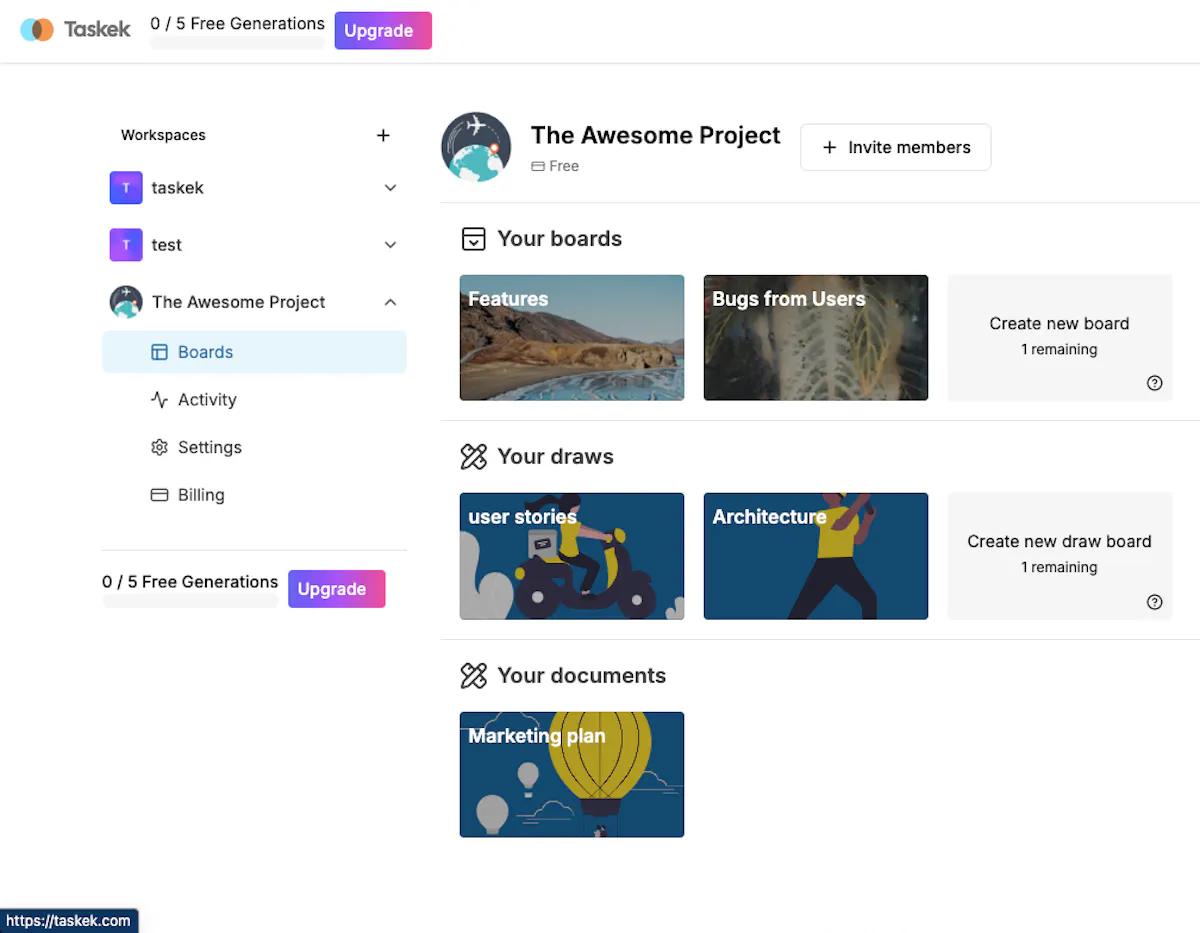The height and width of the screenshot is (933, 1200).
Task: Click the Taskek logo in the header
Action: coord(75,30)
